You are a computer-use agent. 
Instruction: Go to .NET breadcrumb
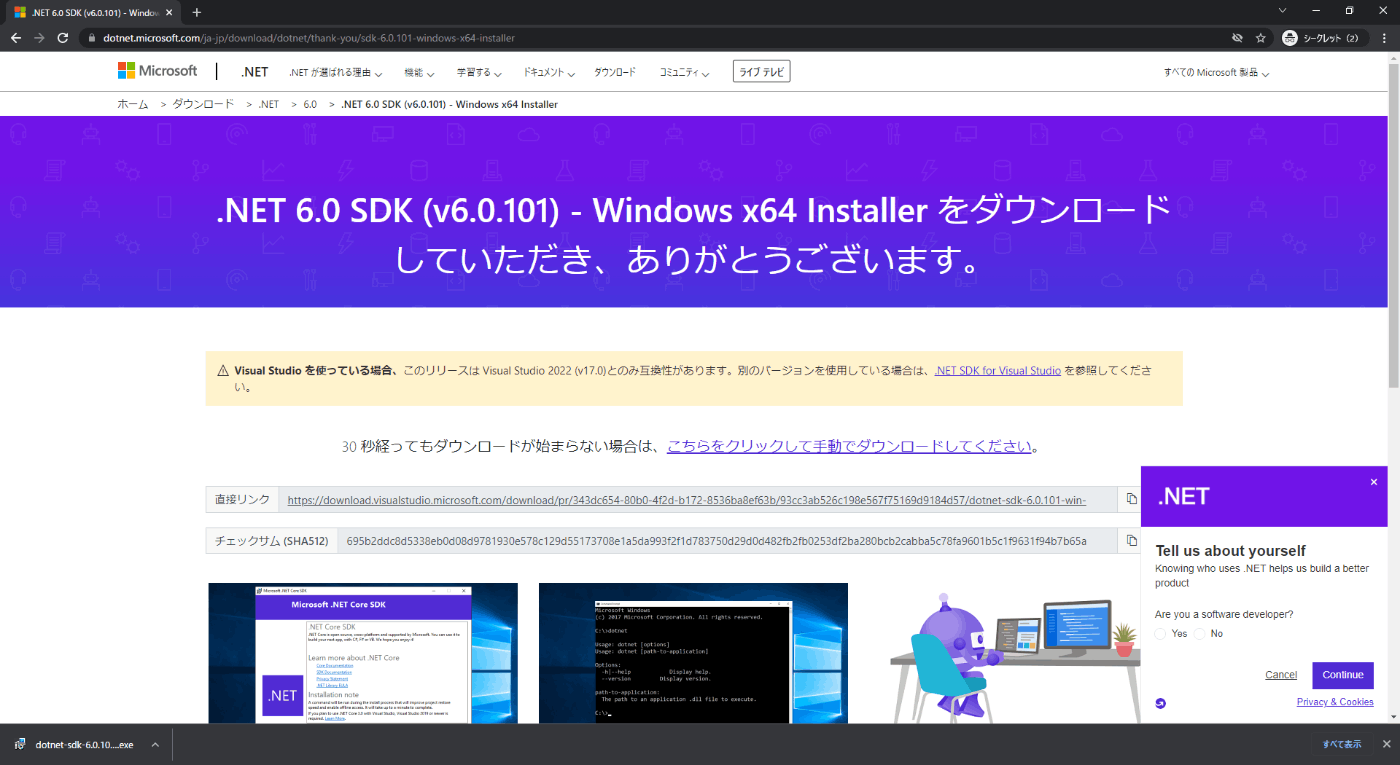pos(269,104)
